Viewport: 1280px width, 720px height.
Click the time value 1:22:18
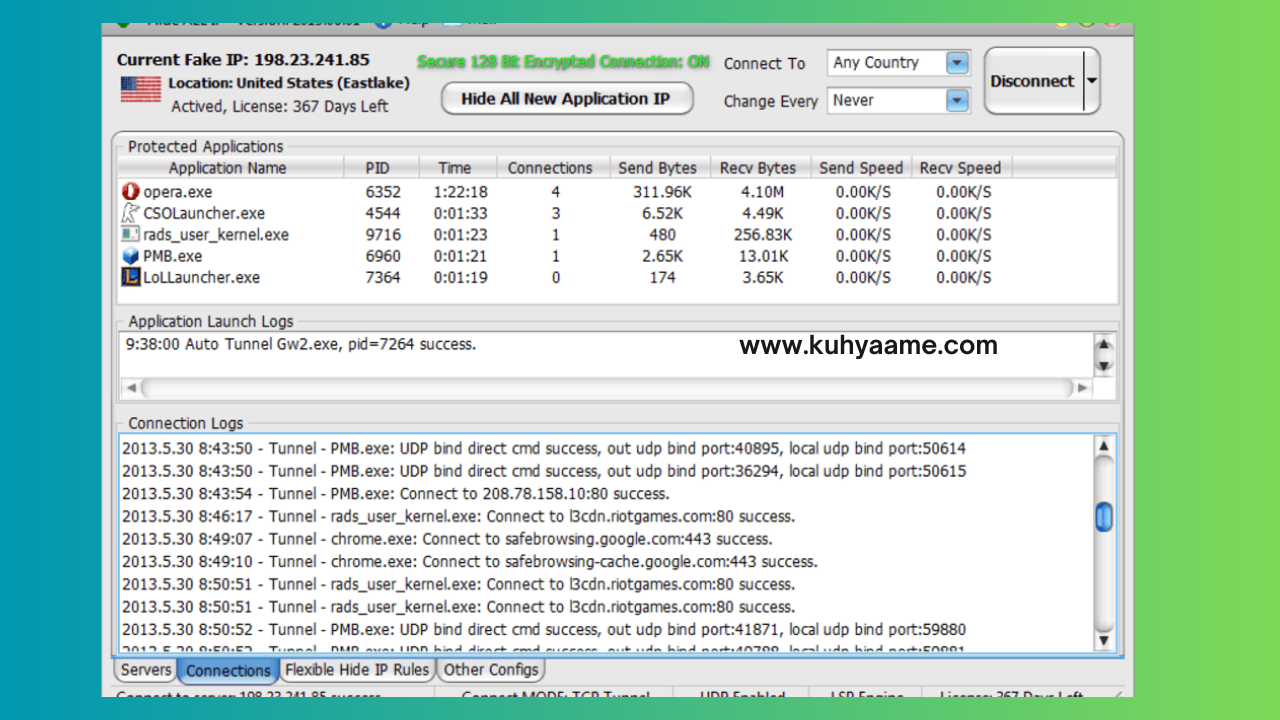pos(460,192)
